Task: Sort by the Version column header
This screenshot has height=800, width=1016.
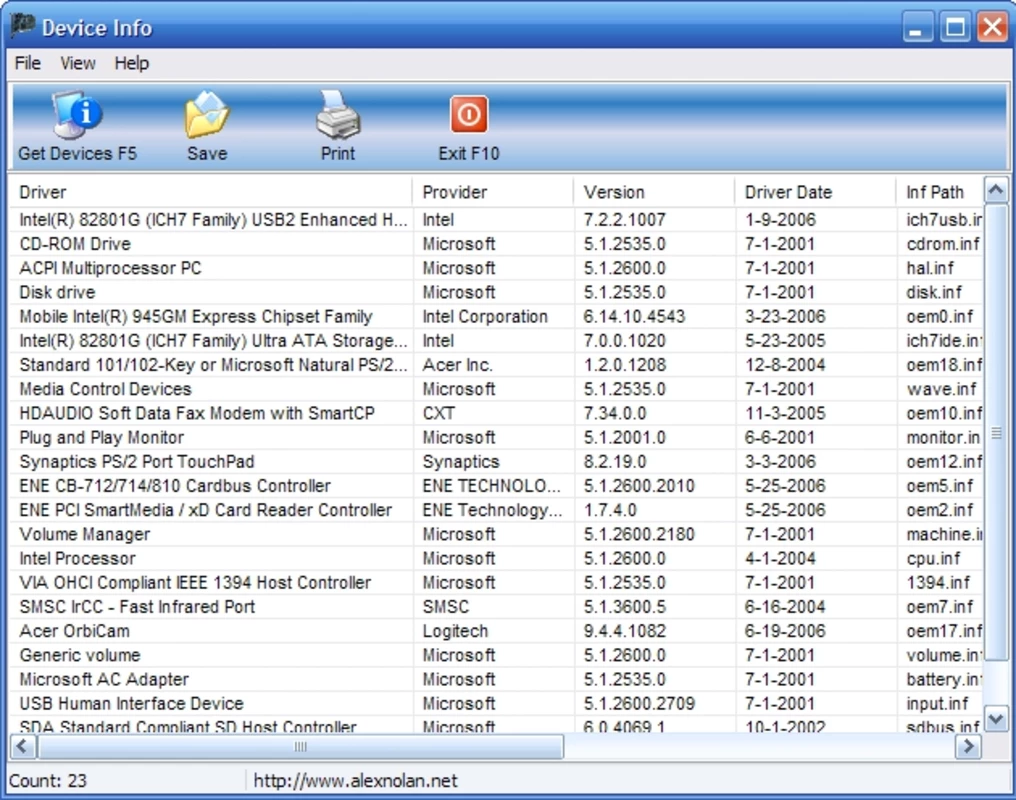Action: point(654,192)
